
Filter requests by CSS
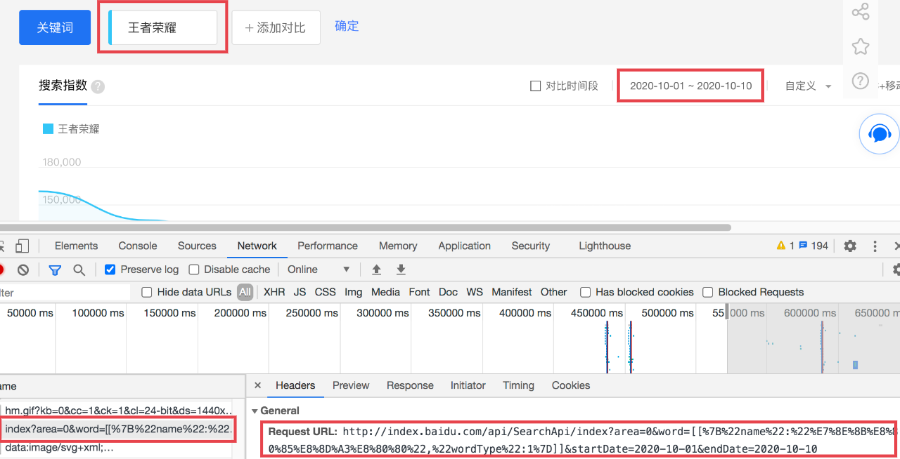click(x=325, y=292)
